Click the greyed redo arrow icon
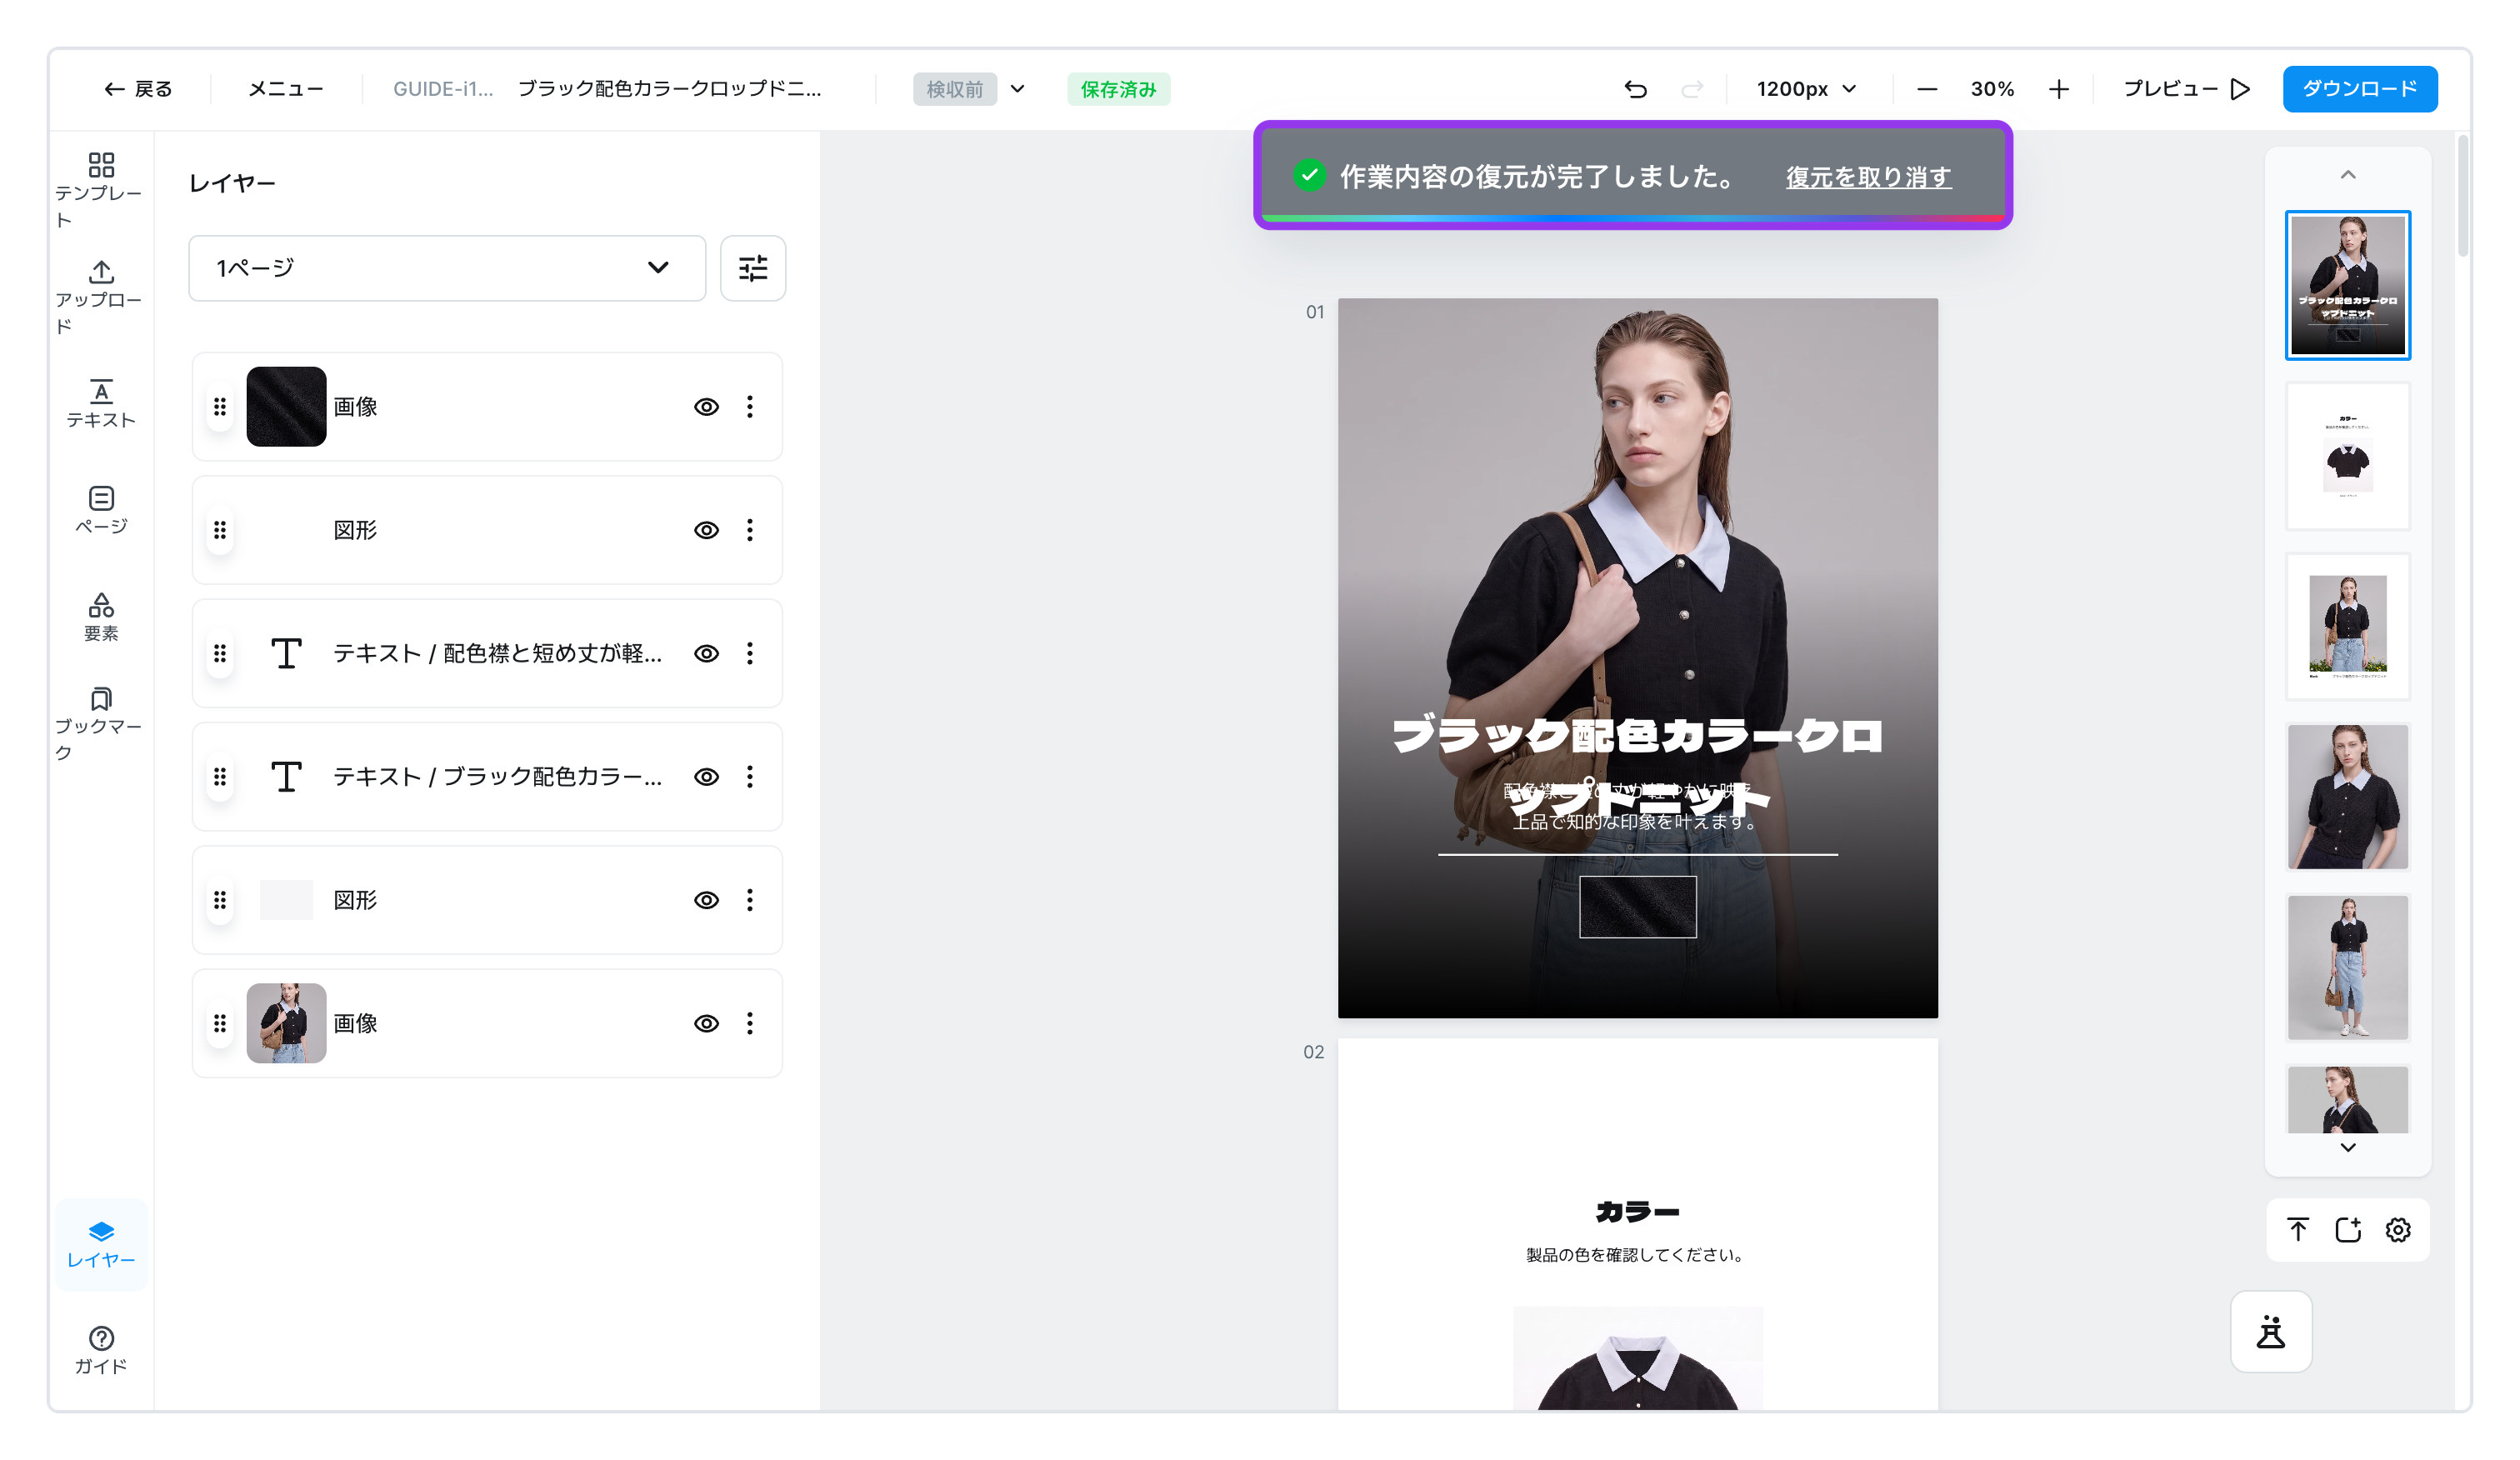2520x1460 pixels. 1691,89
